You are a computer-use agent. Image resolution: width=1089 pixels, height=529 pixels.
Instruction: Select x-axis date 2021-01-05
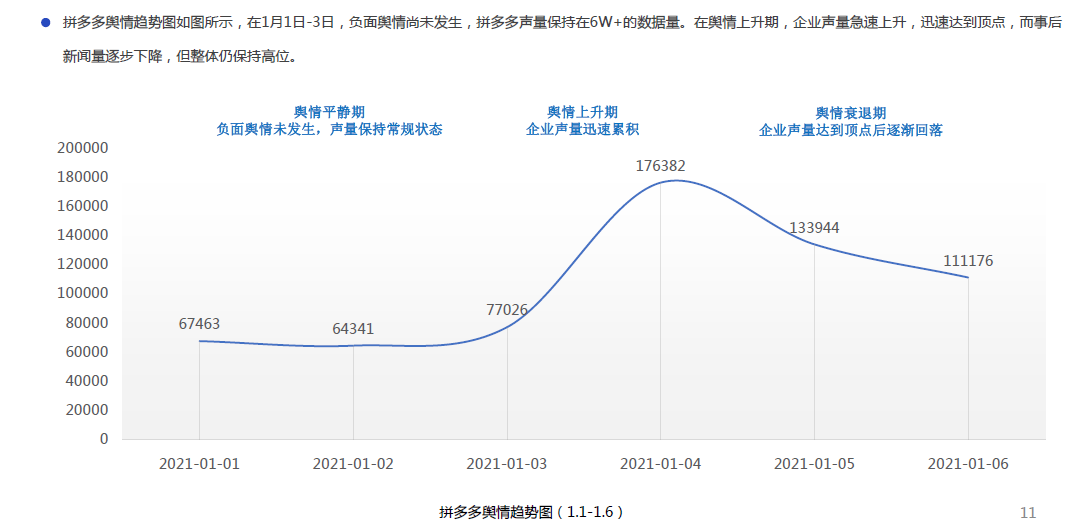pos(815,464)
